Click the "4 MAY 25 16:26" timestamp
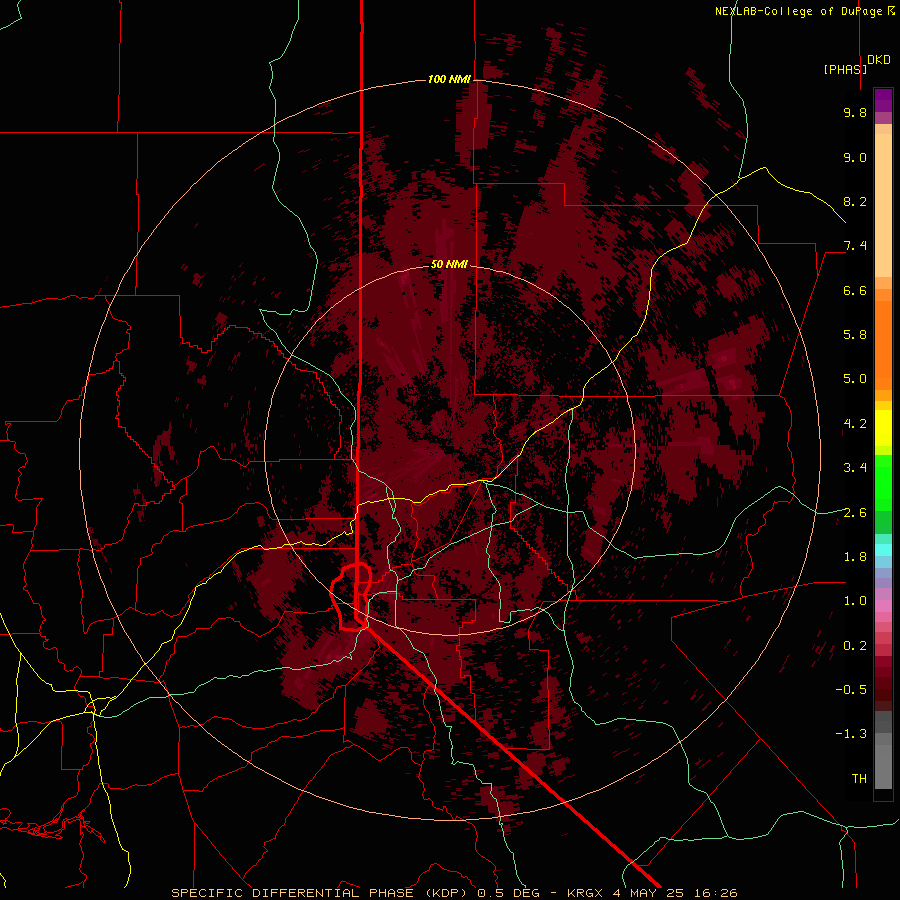The height and width of the screenshot is (900, 900). 675,893
